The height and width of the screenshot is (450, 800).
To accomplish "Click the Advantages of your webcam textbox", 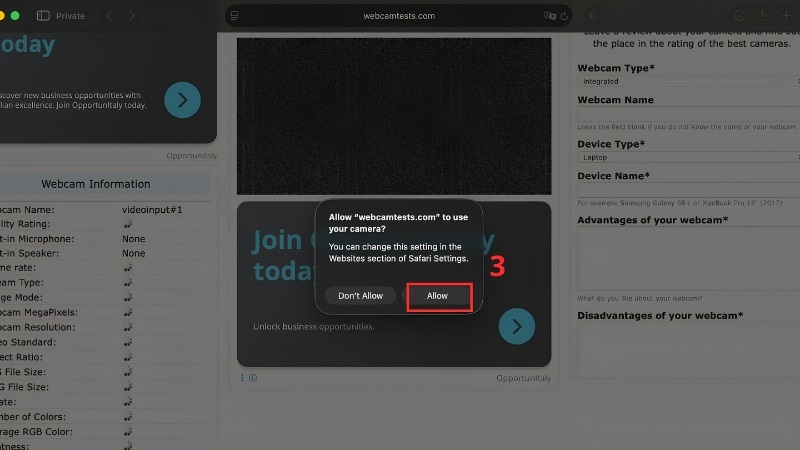I will 689,259.
